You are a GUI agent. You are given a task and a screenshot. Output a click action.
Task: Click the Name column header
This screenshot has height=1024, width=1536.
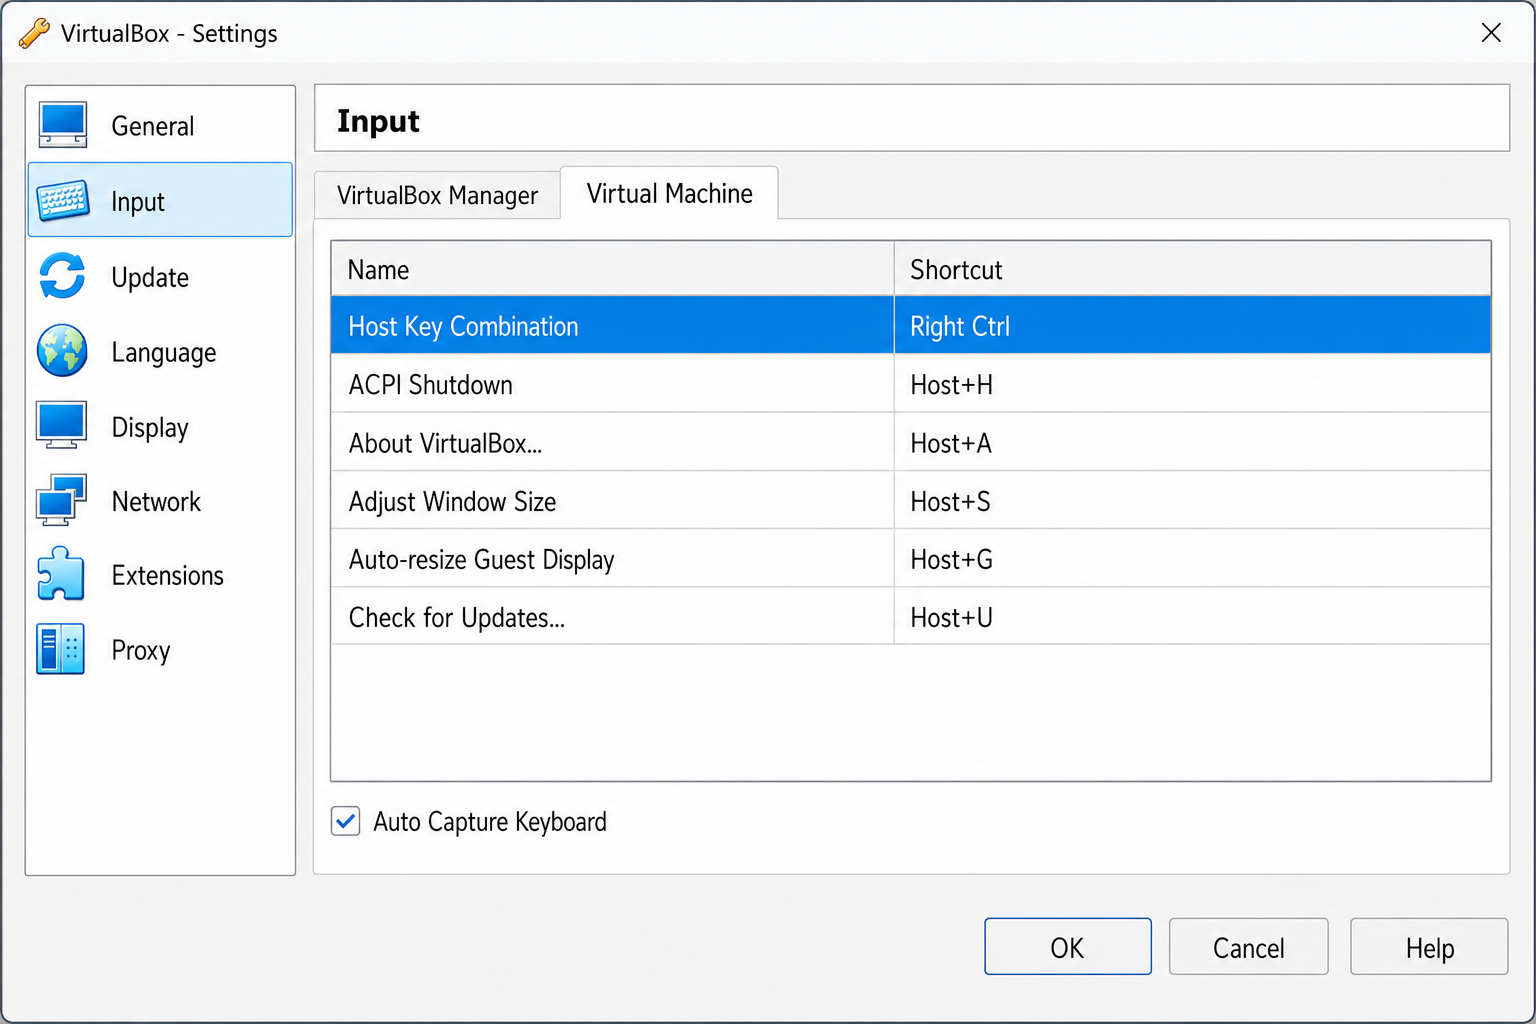612,269
